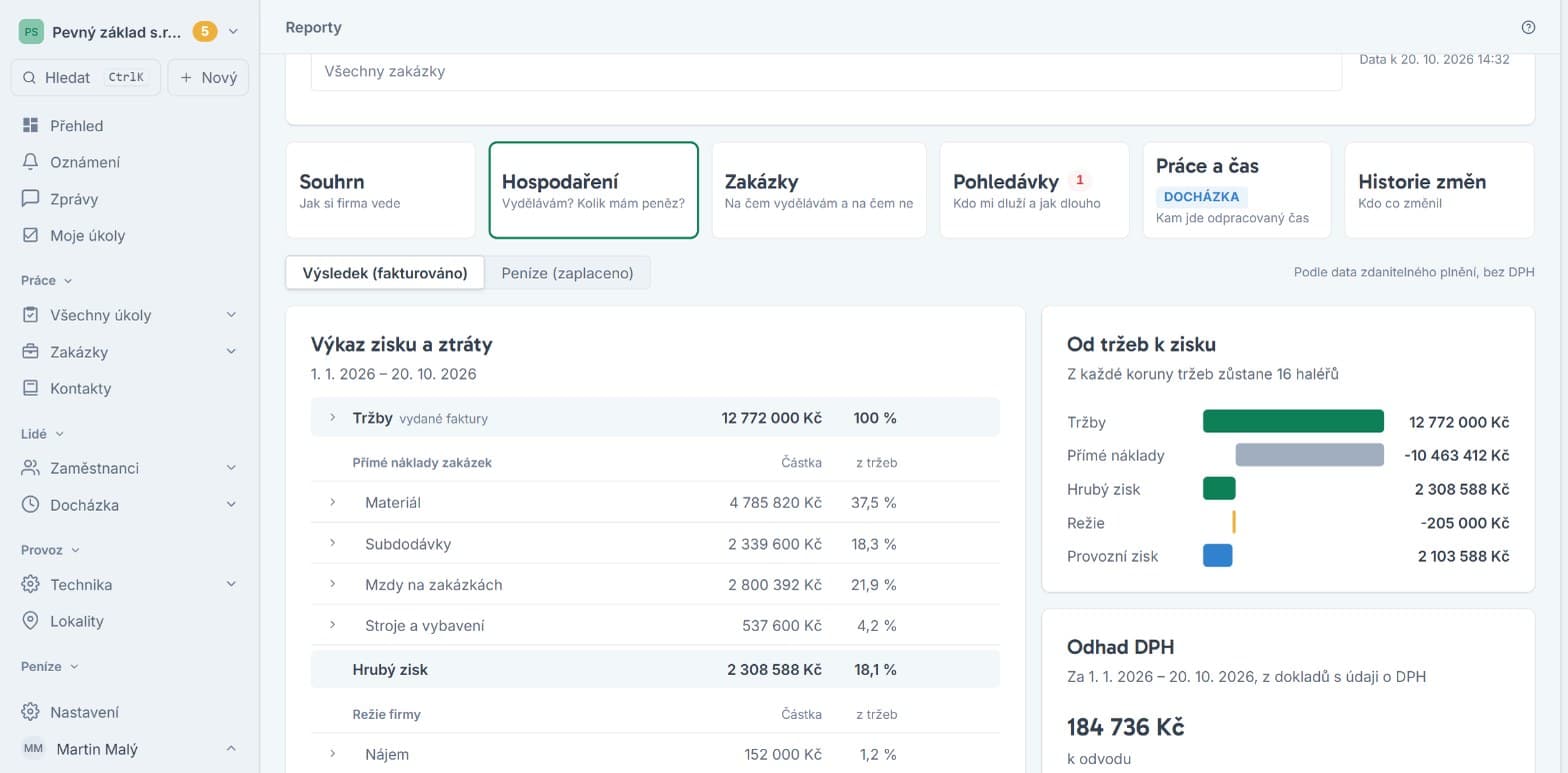Open the Historie změn report tab
The image size is (1568, 773).
click(x=1439, y=190)
